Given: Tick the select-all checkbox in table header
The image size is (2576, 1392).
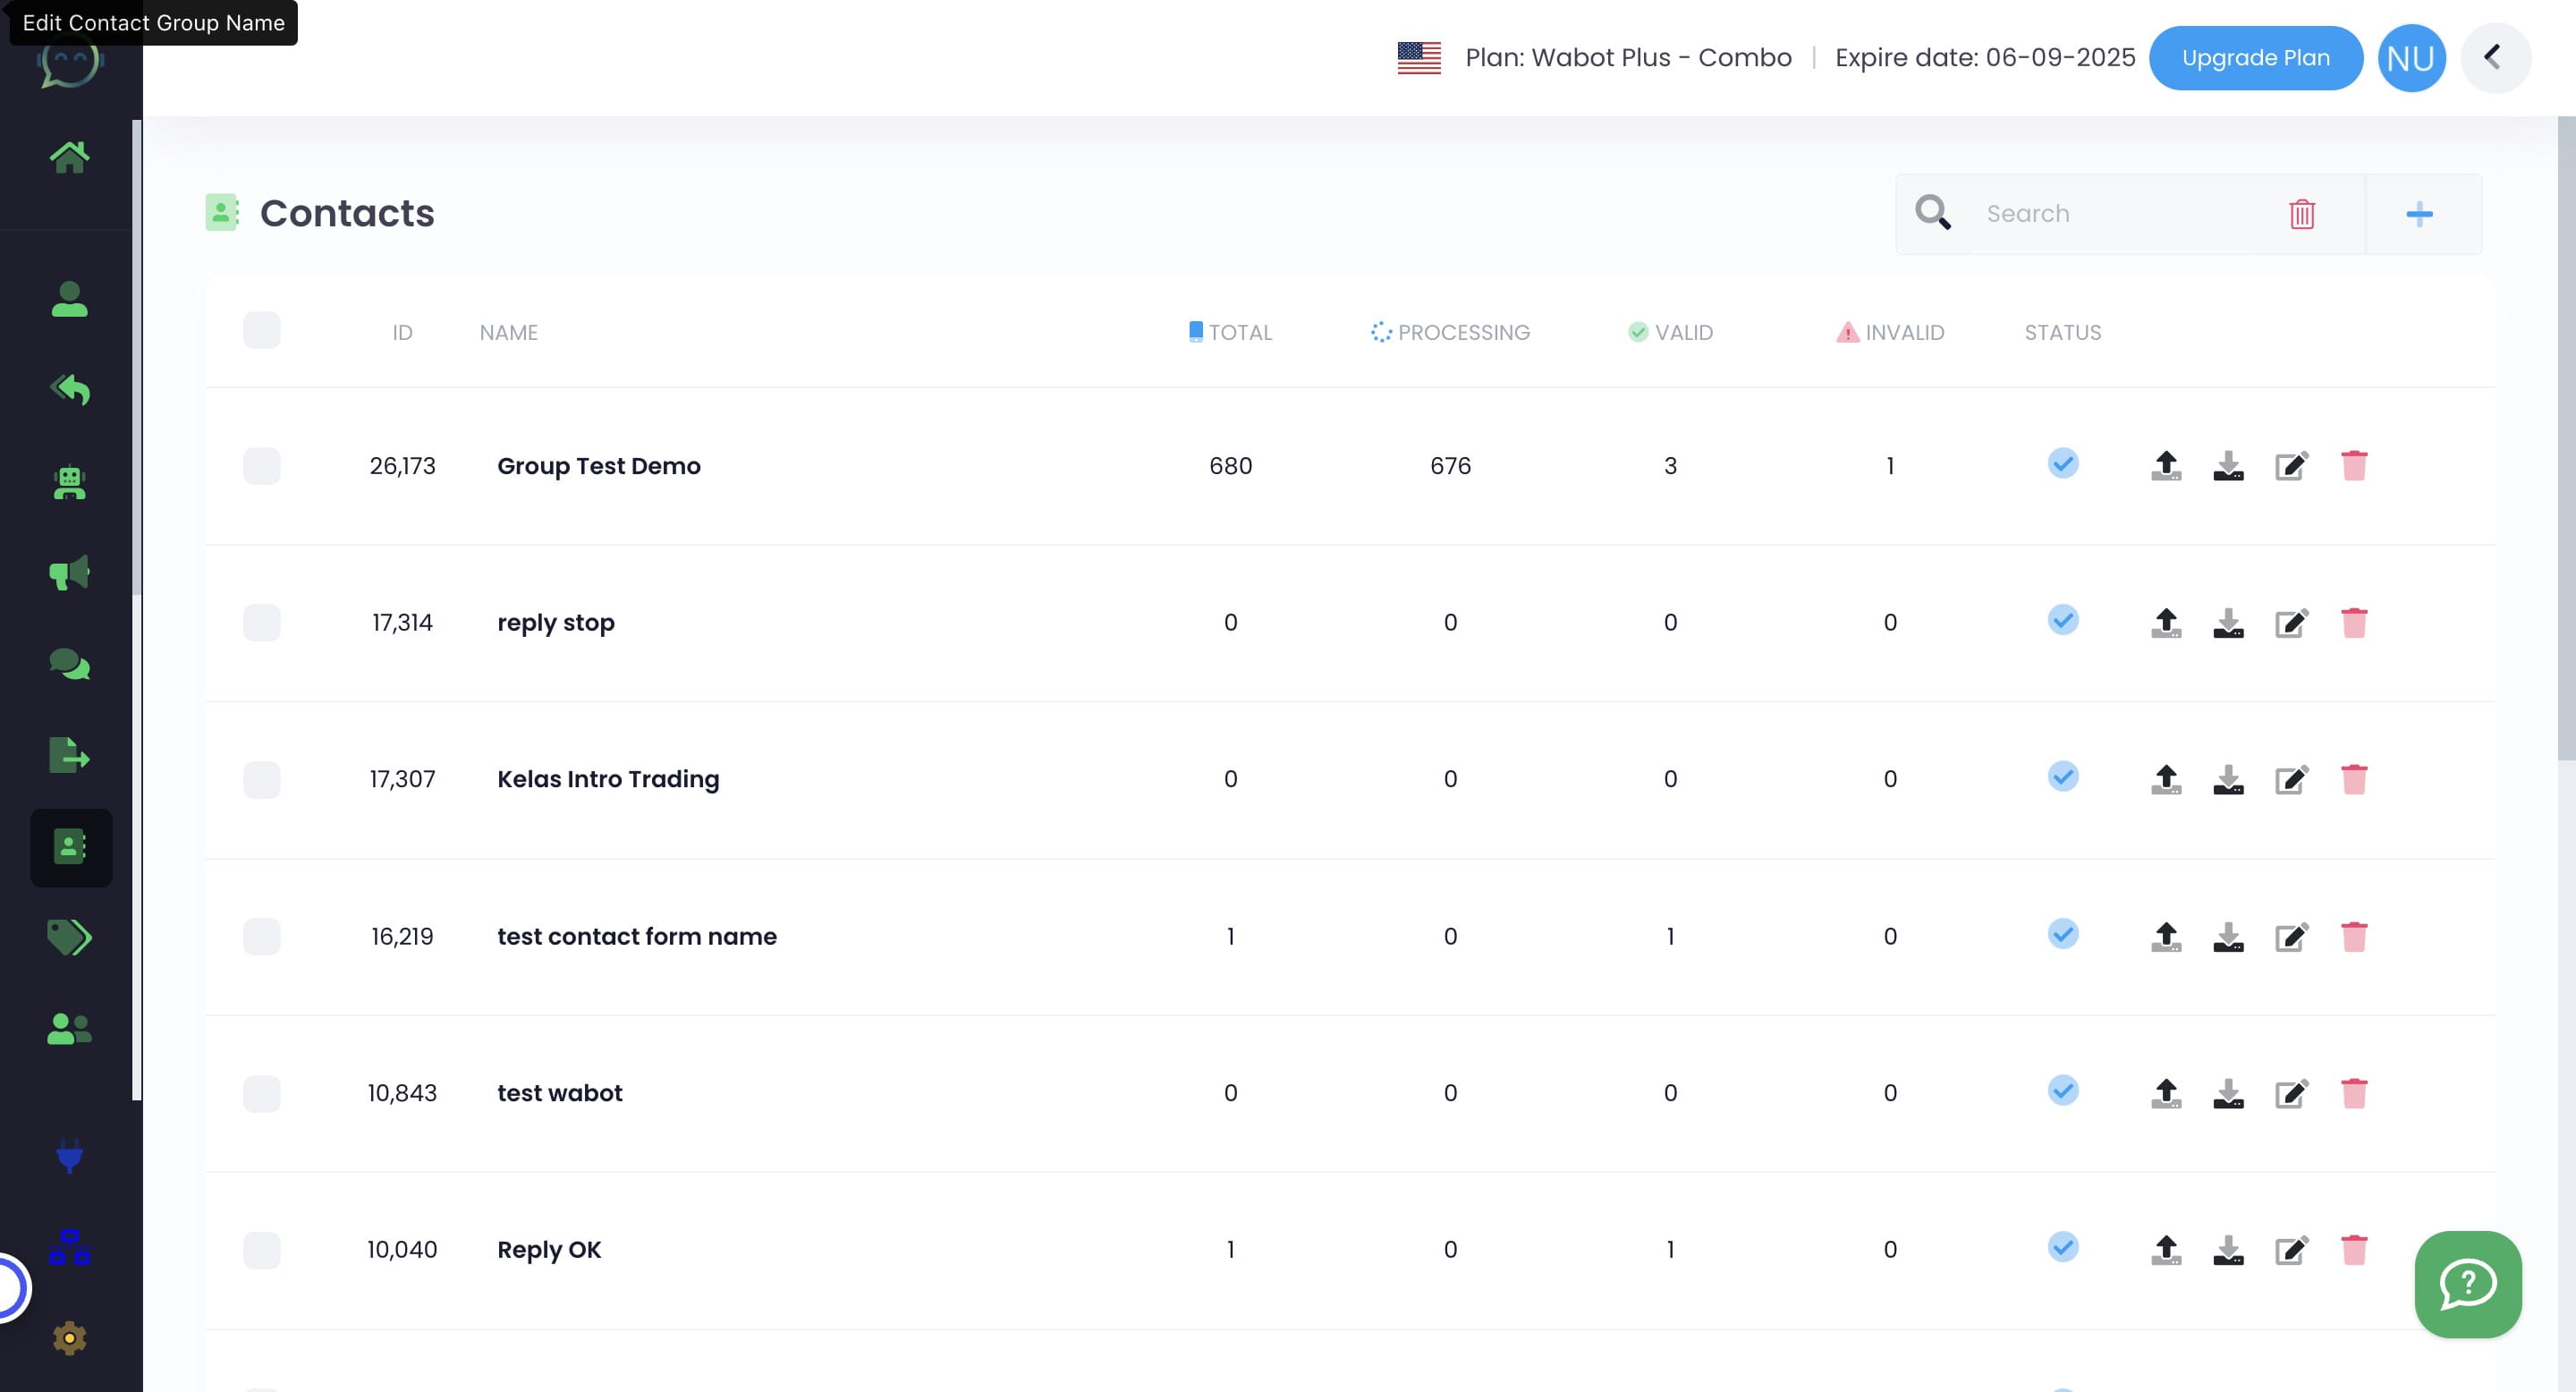Looking at the screenshot, I should [262, 331].
